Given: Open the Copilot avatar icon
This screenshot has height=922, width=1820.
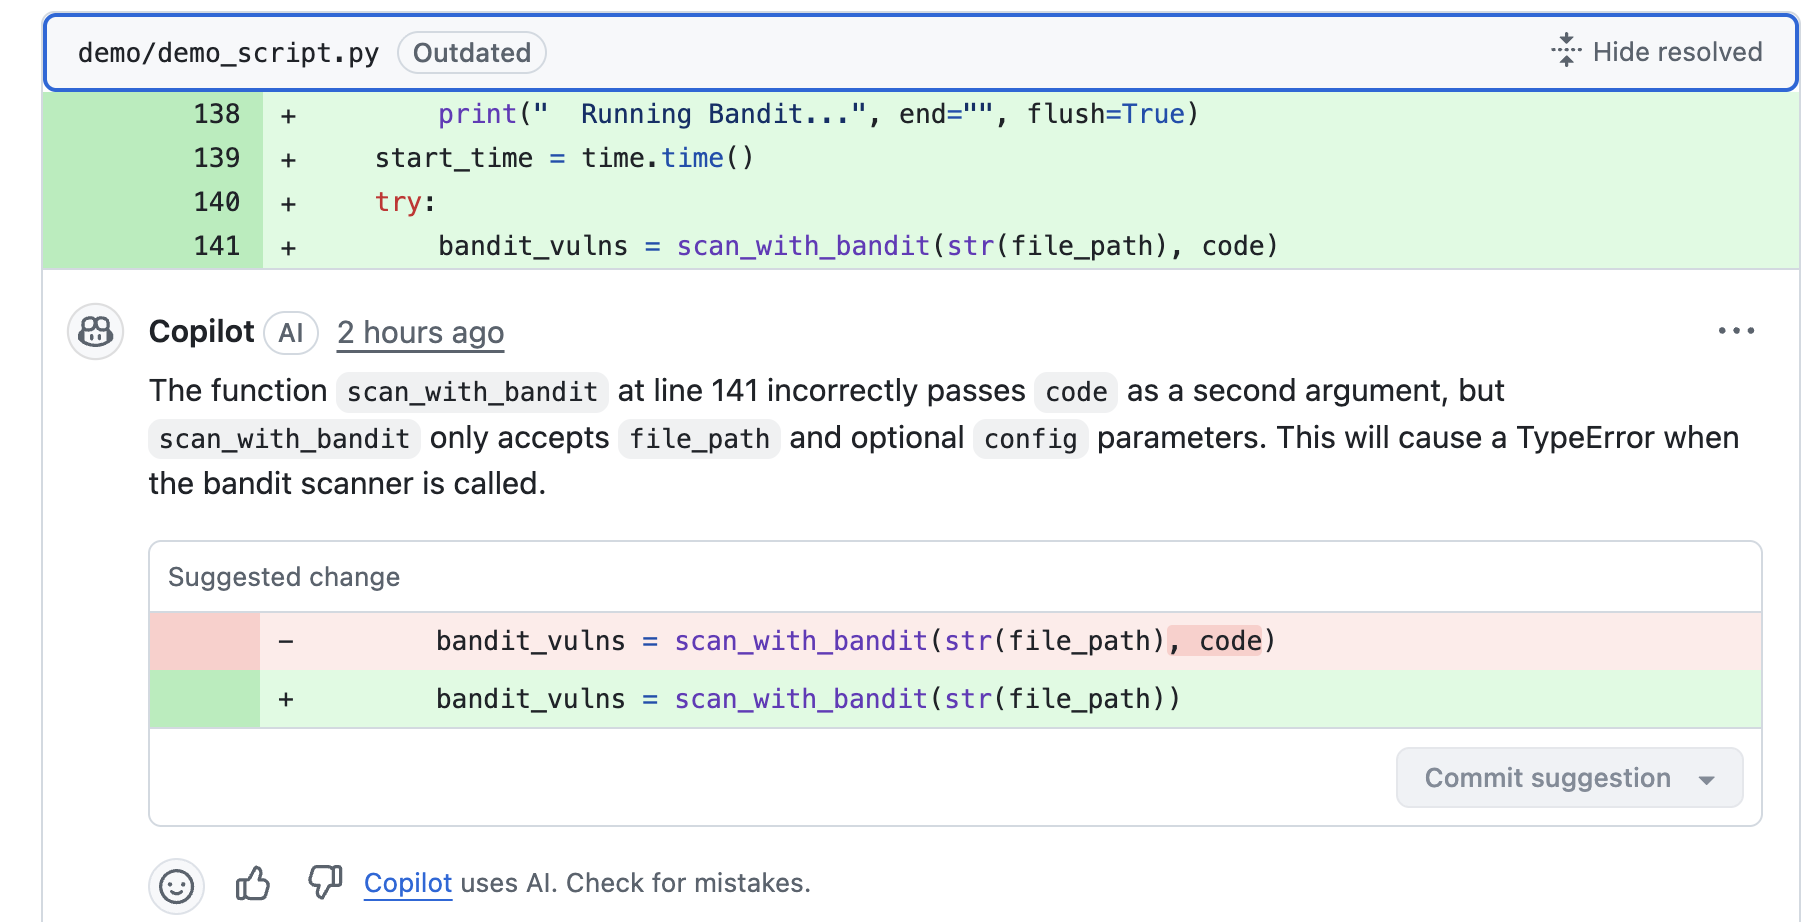Looking at the screenshot, I should click(x=96, y=331).
